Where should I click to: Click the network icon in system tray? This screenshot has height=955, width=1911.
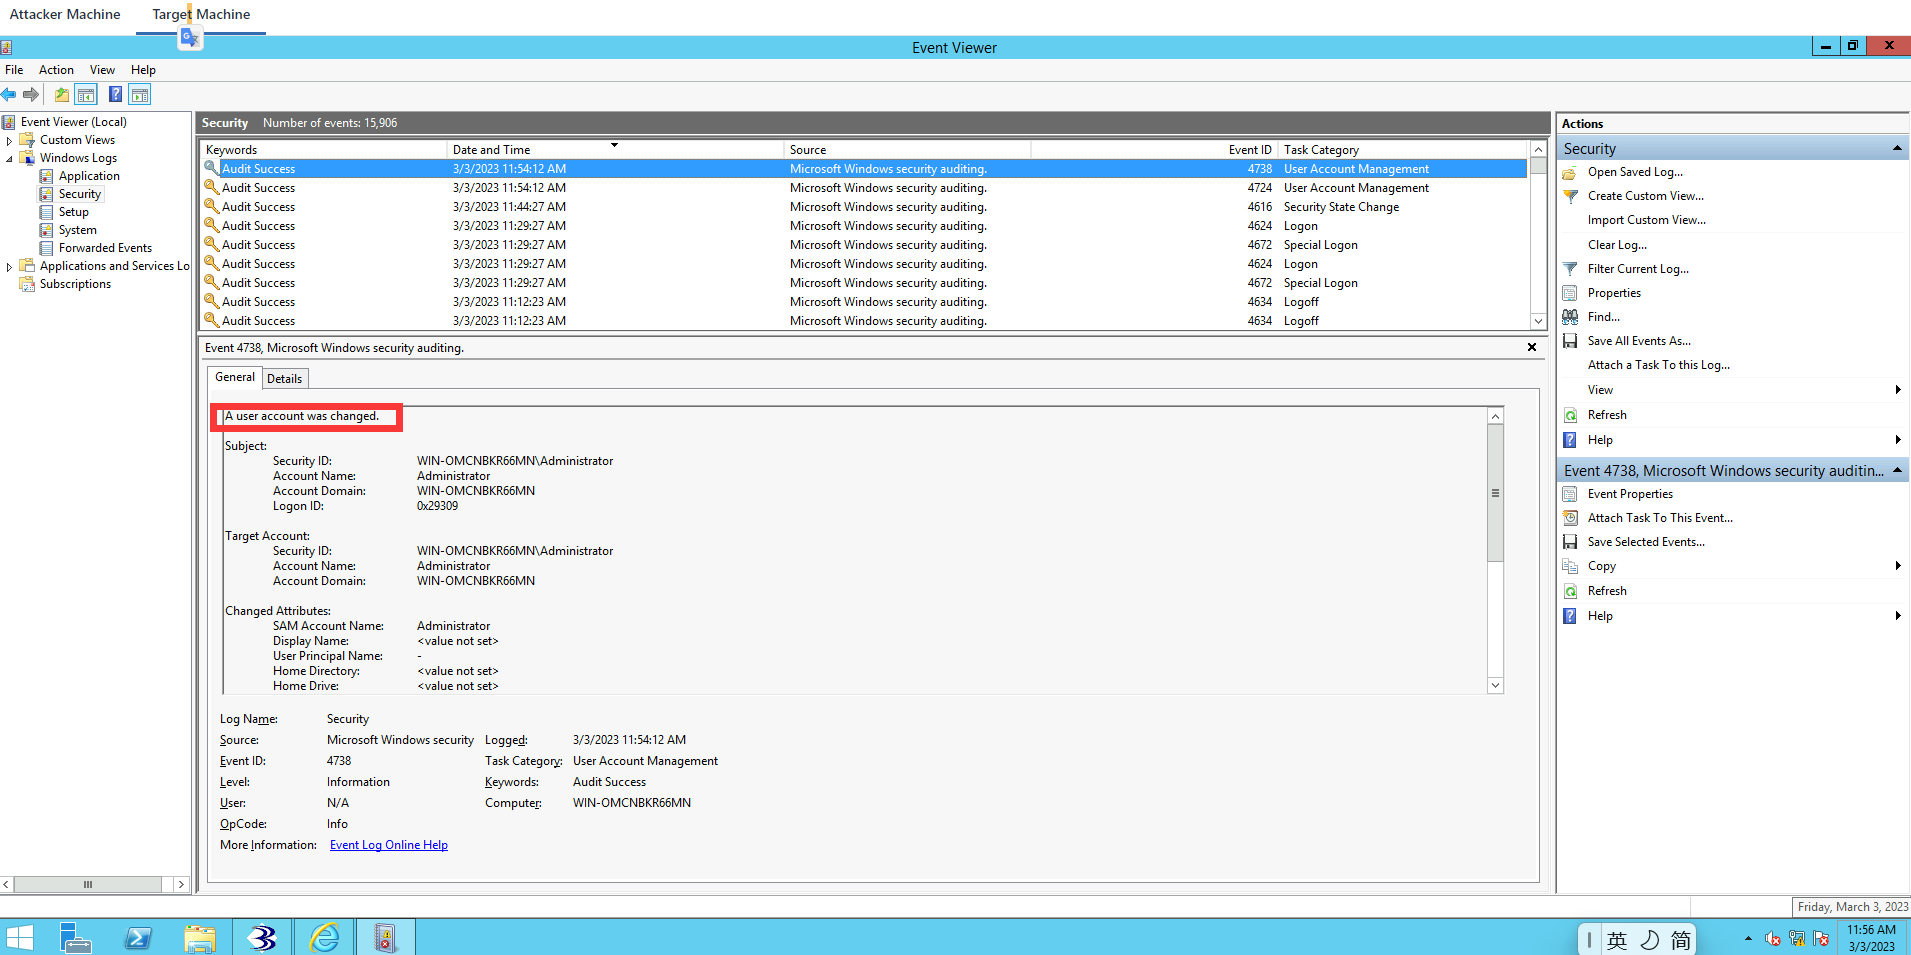click(x=1797, y=939)
